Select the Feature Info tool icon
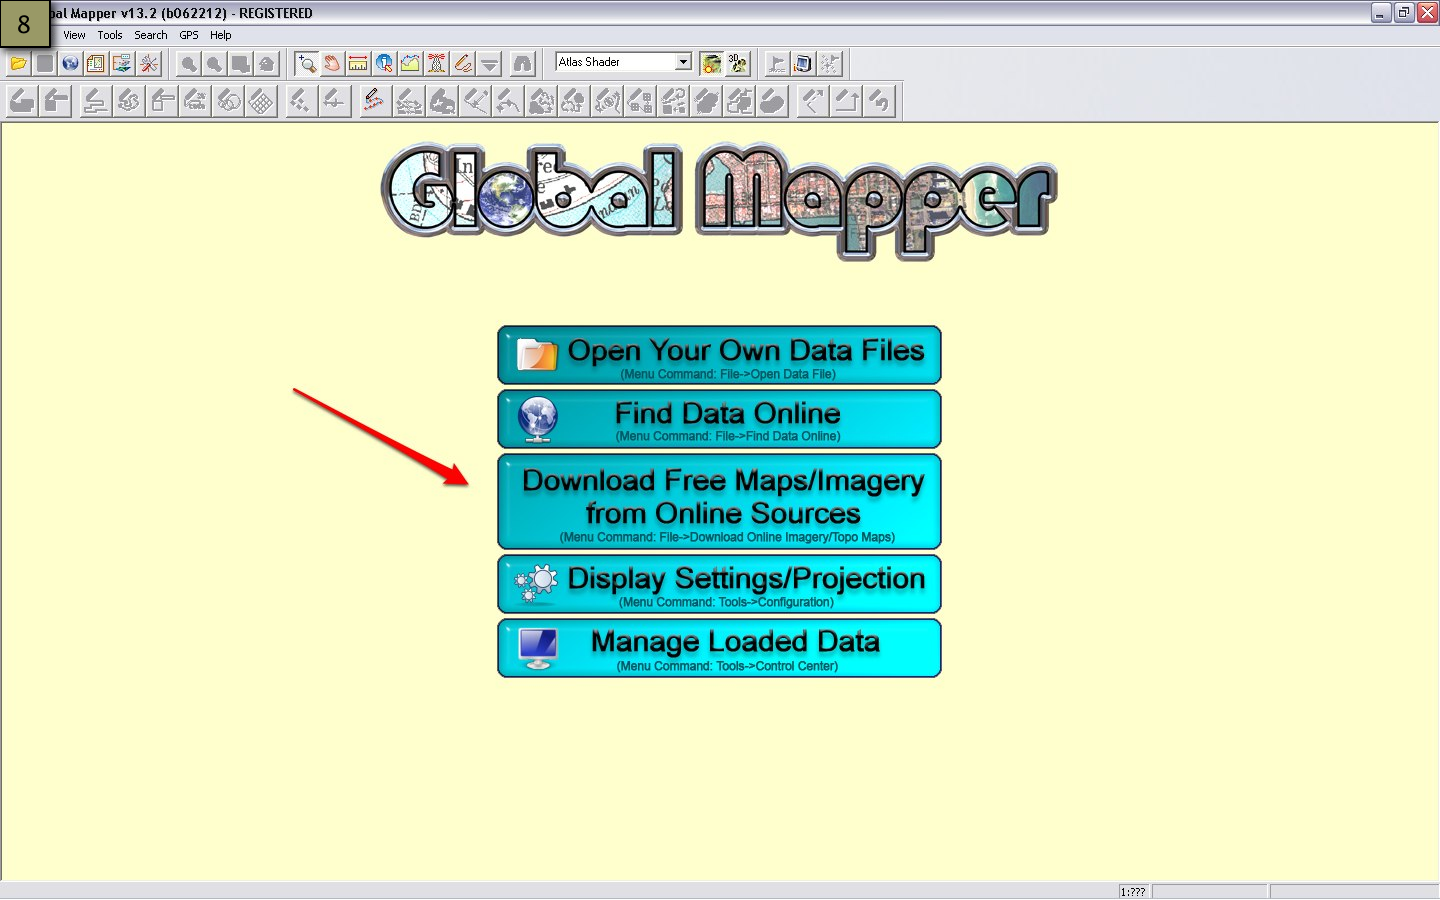The height and width of the screenshot is (900, 1440). tap(384, 64)
